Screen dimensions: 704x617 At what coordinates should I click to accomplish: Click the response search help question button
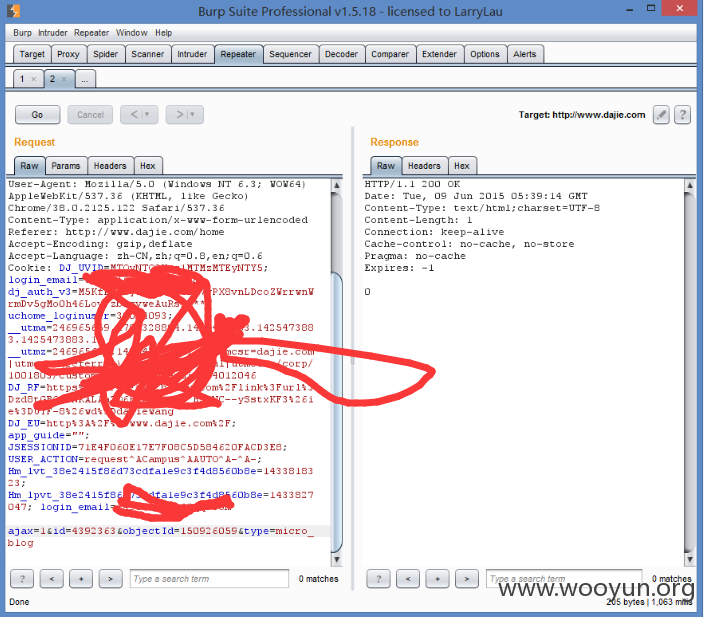pyautogui.click(x=378, y=579)
